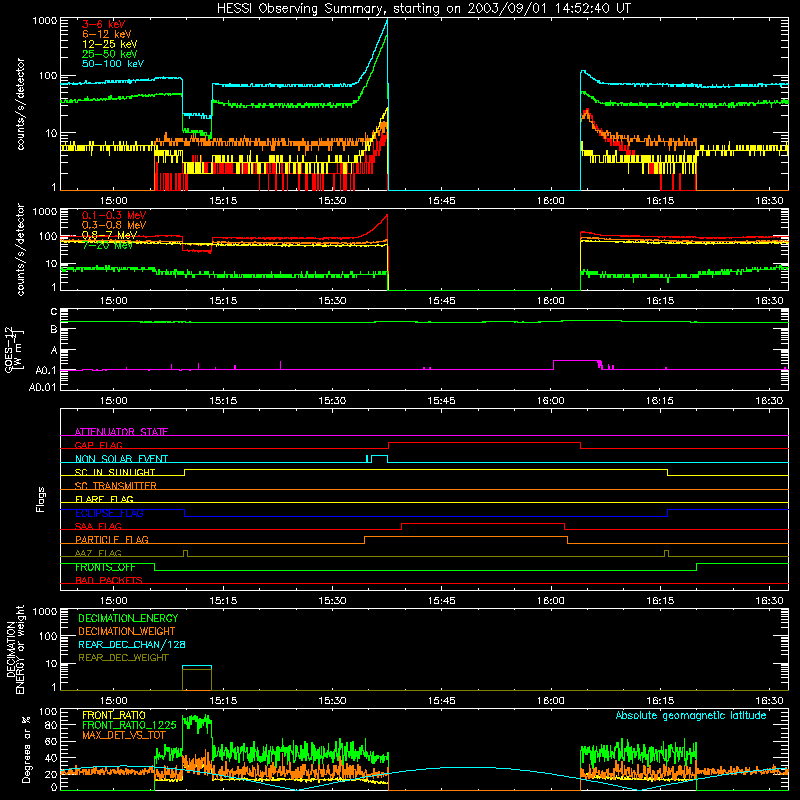Click the DECIMATION_ENERGY legend label
The image size is (800, 800).
click(128, 618)
